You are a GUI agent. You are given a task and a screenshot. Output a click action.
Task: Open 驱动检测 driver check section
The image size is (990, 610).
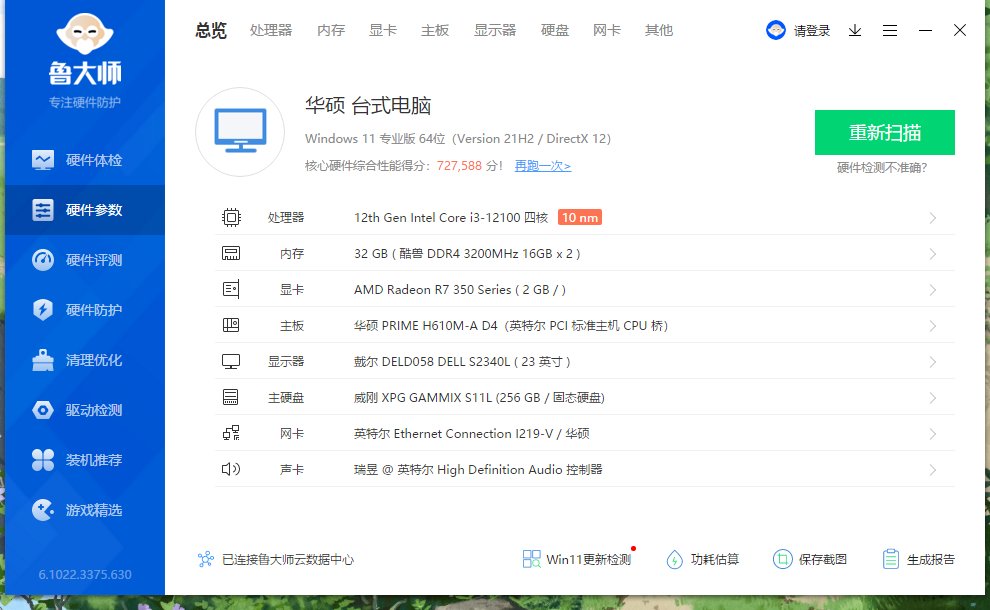85,410
